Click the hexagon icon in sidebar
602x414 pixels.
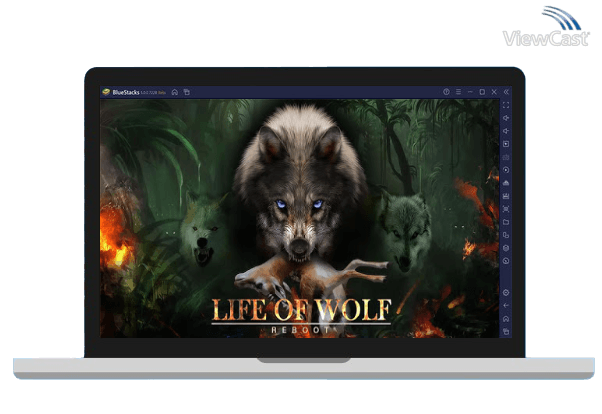pyautogui.click(x=506, y=248)
